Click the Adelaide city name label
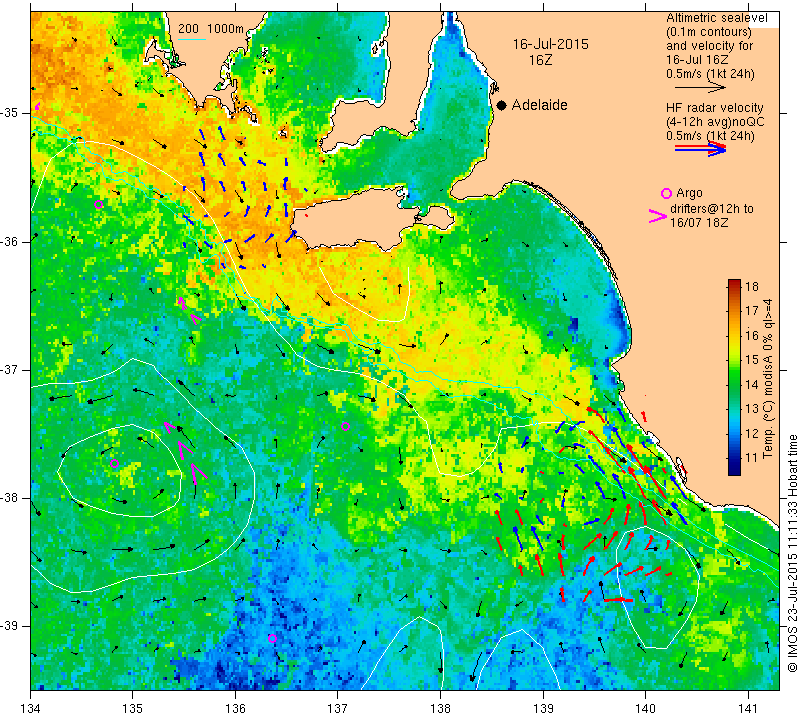The width and height of the screenshot is (800, 720). [x=539, y=105]
